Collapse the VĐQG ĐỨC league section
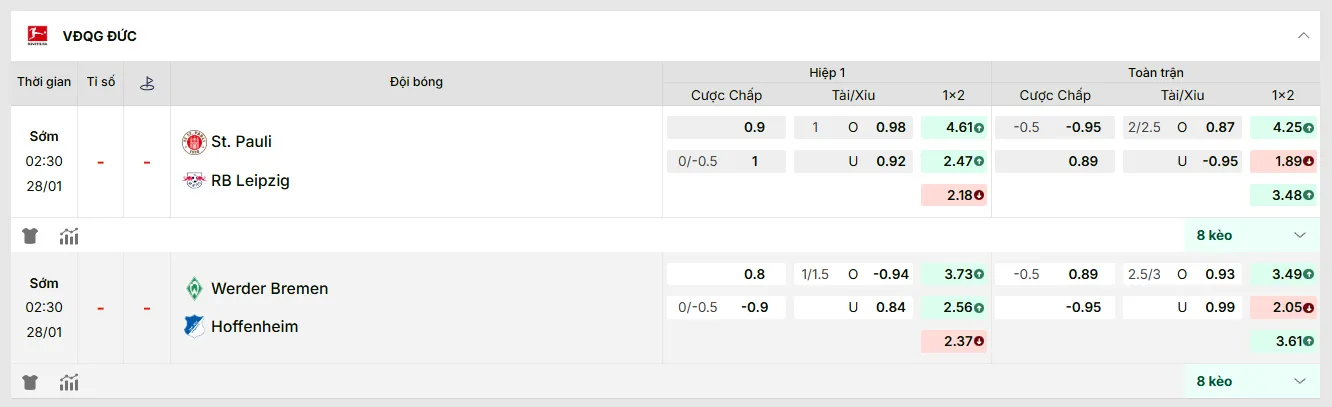 tap(1303, 36)
